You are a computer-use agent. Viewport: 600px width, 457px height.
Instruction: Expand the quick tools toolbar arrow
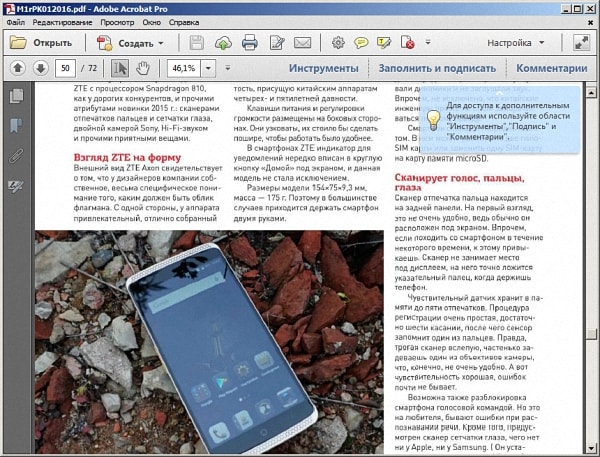(428, 42)
